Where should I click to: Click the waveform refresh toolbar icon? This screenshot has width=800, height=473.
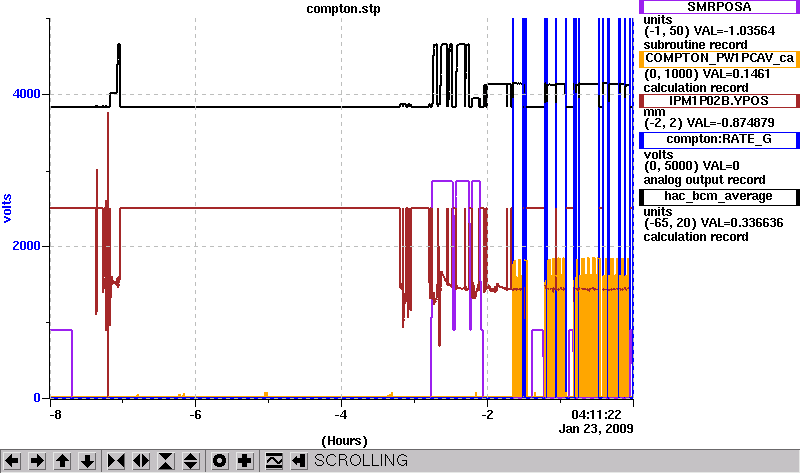click(x=274, y=461)
